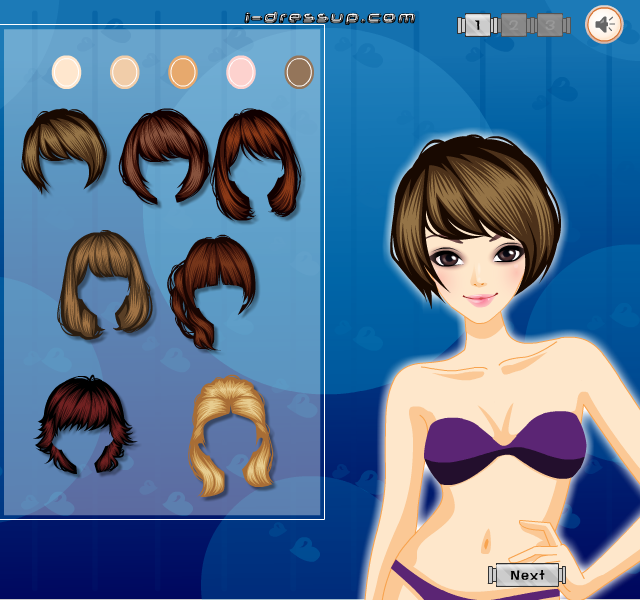Apply the dark red shaggy short hairstyle
640x600 pixels.
(x=85, y=424)
